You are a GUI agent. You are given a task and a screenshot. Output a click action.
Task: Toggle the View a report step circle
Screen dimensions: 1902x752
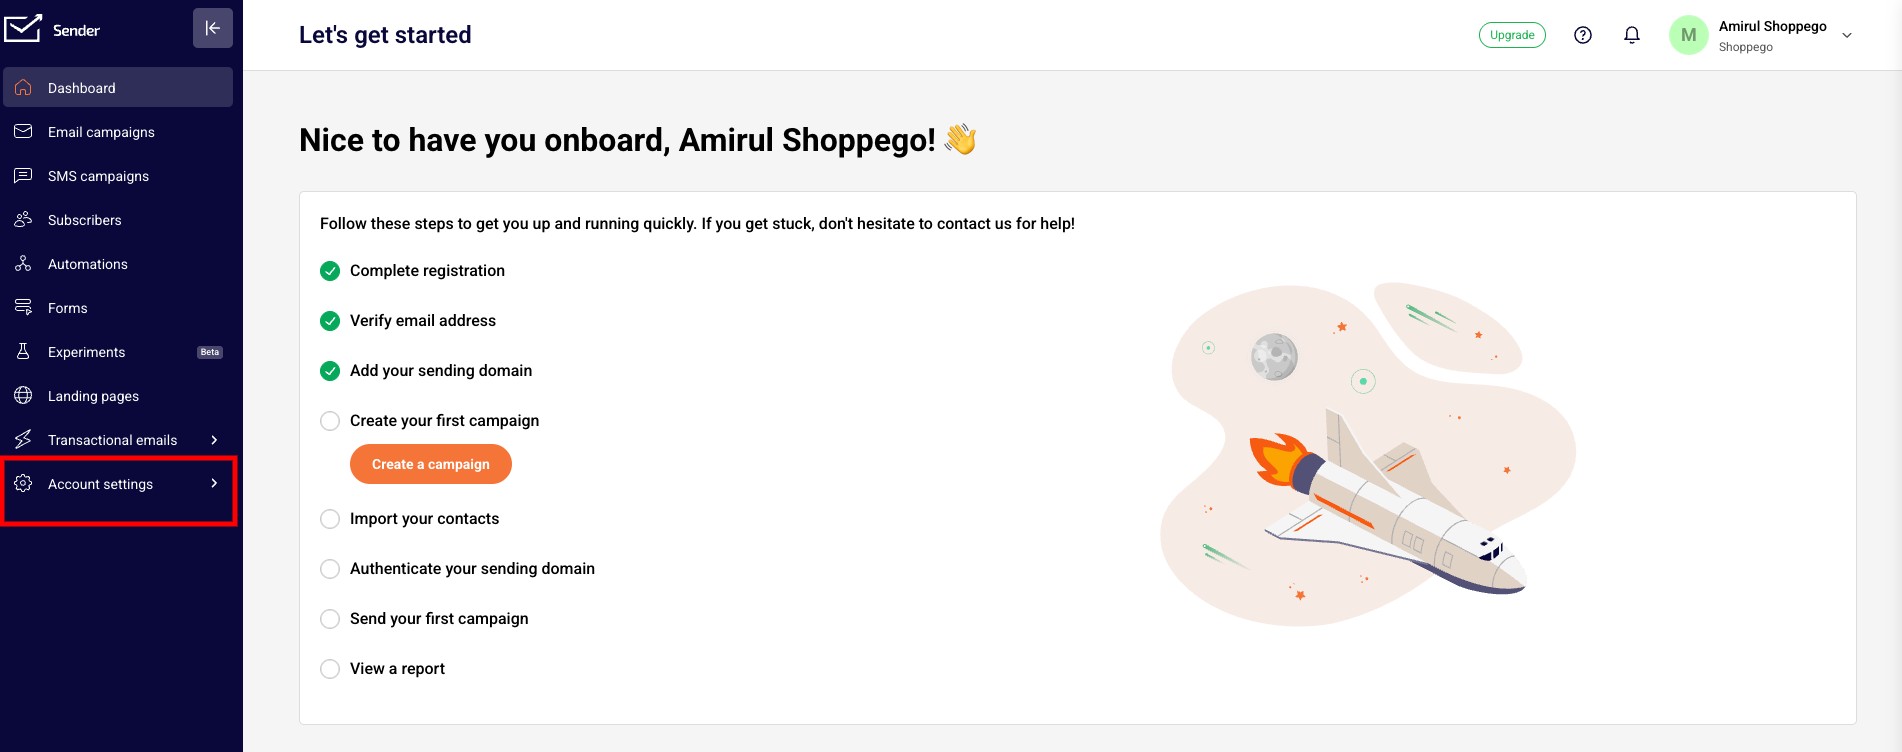[x=330, y=669]
